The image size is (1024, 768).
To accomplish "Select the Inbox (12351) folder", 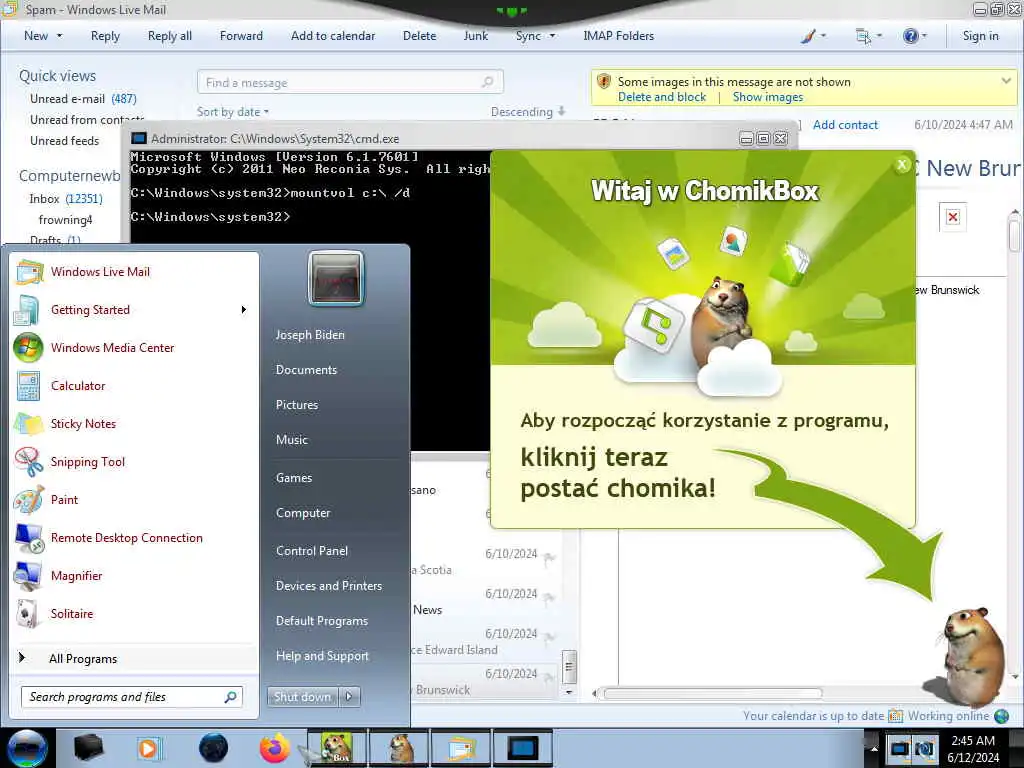I will [x=66, y=199].
